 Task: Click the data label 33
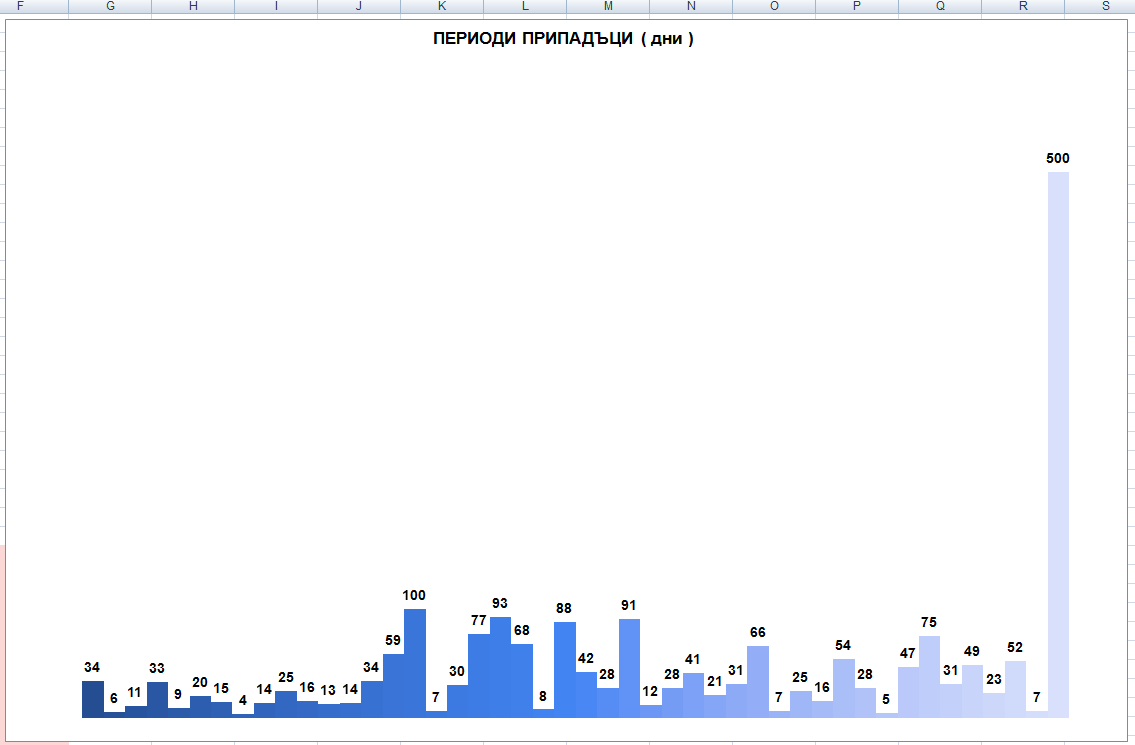point(156,668)
